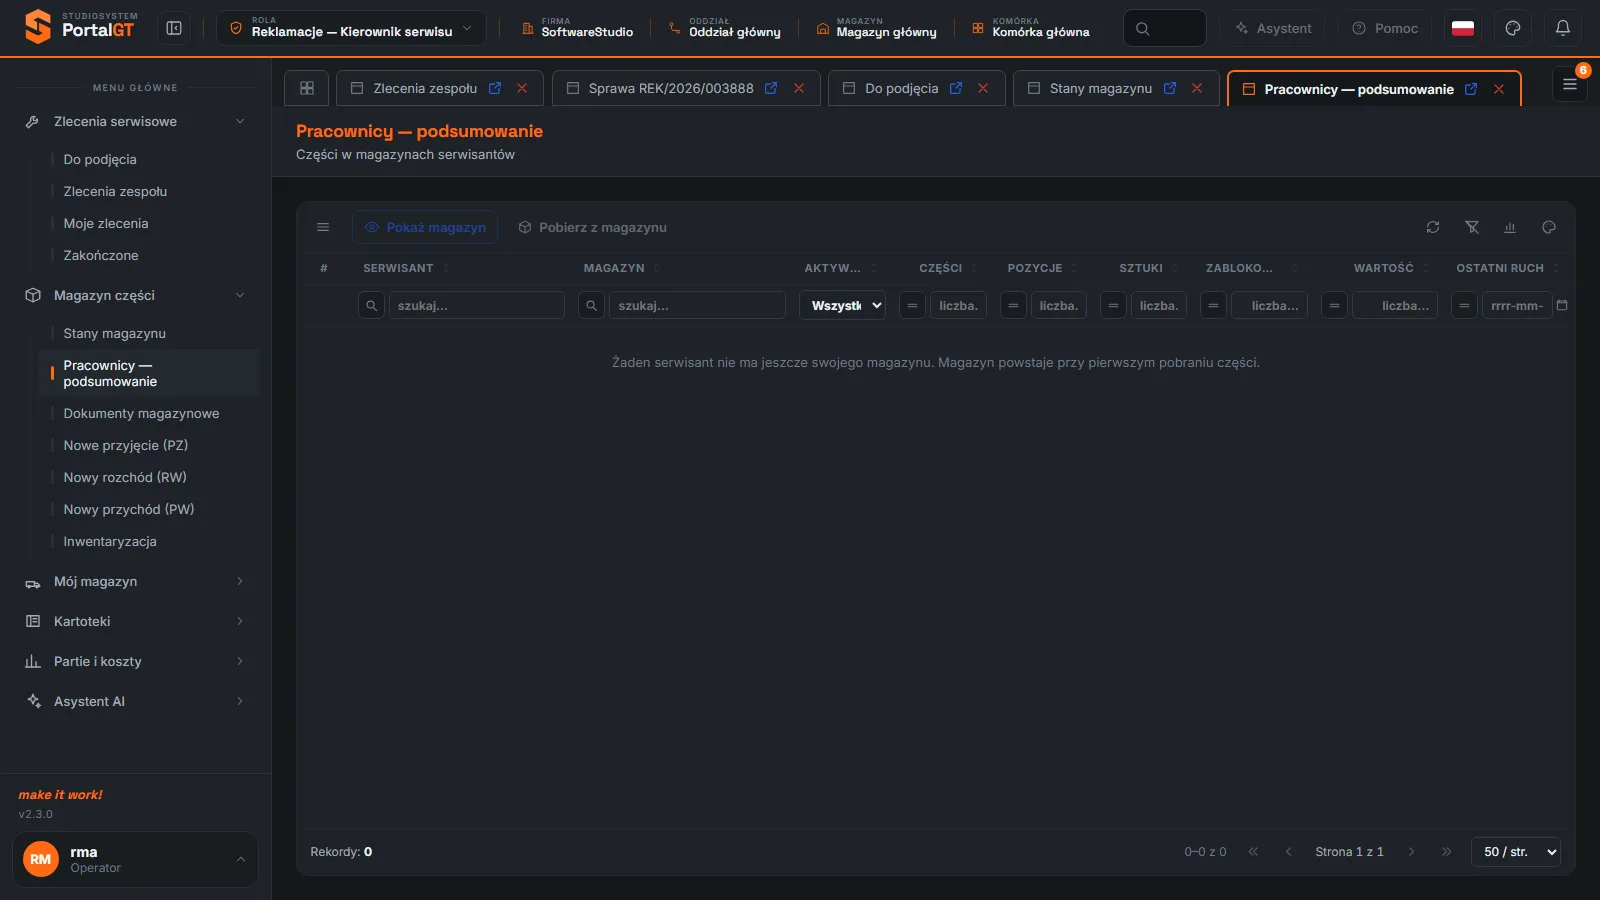
Task: Open Nowe przyjęcie (PZ) menu item
Action: coord(126,446)
